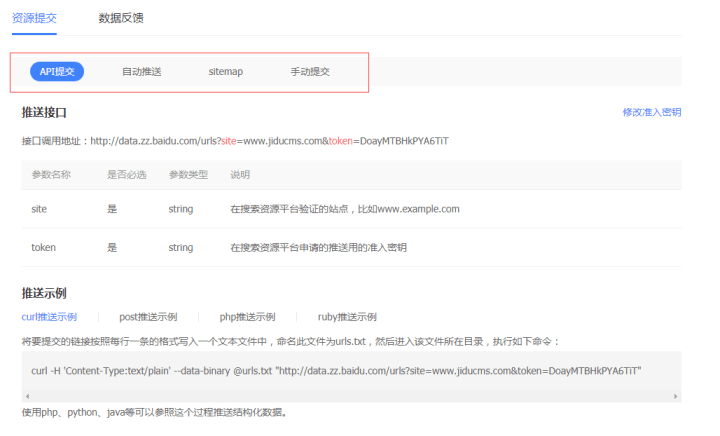720x436 pixels.
Task: Click the urls.txt instruction sentence
Action: pyautogui.click(x=291, y=342)
